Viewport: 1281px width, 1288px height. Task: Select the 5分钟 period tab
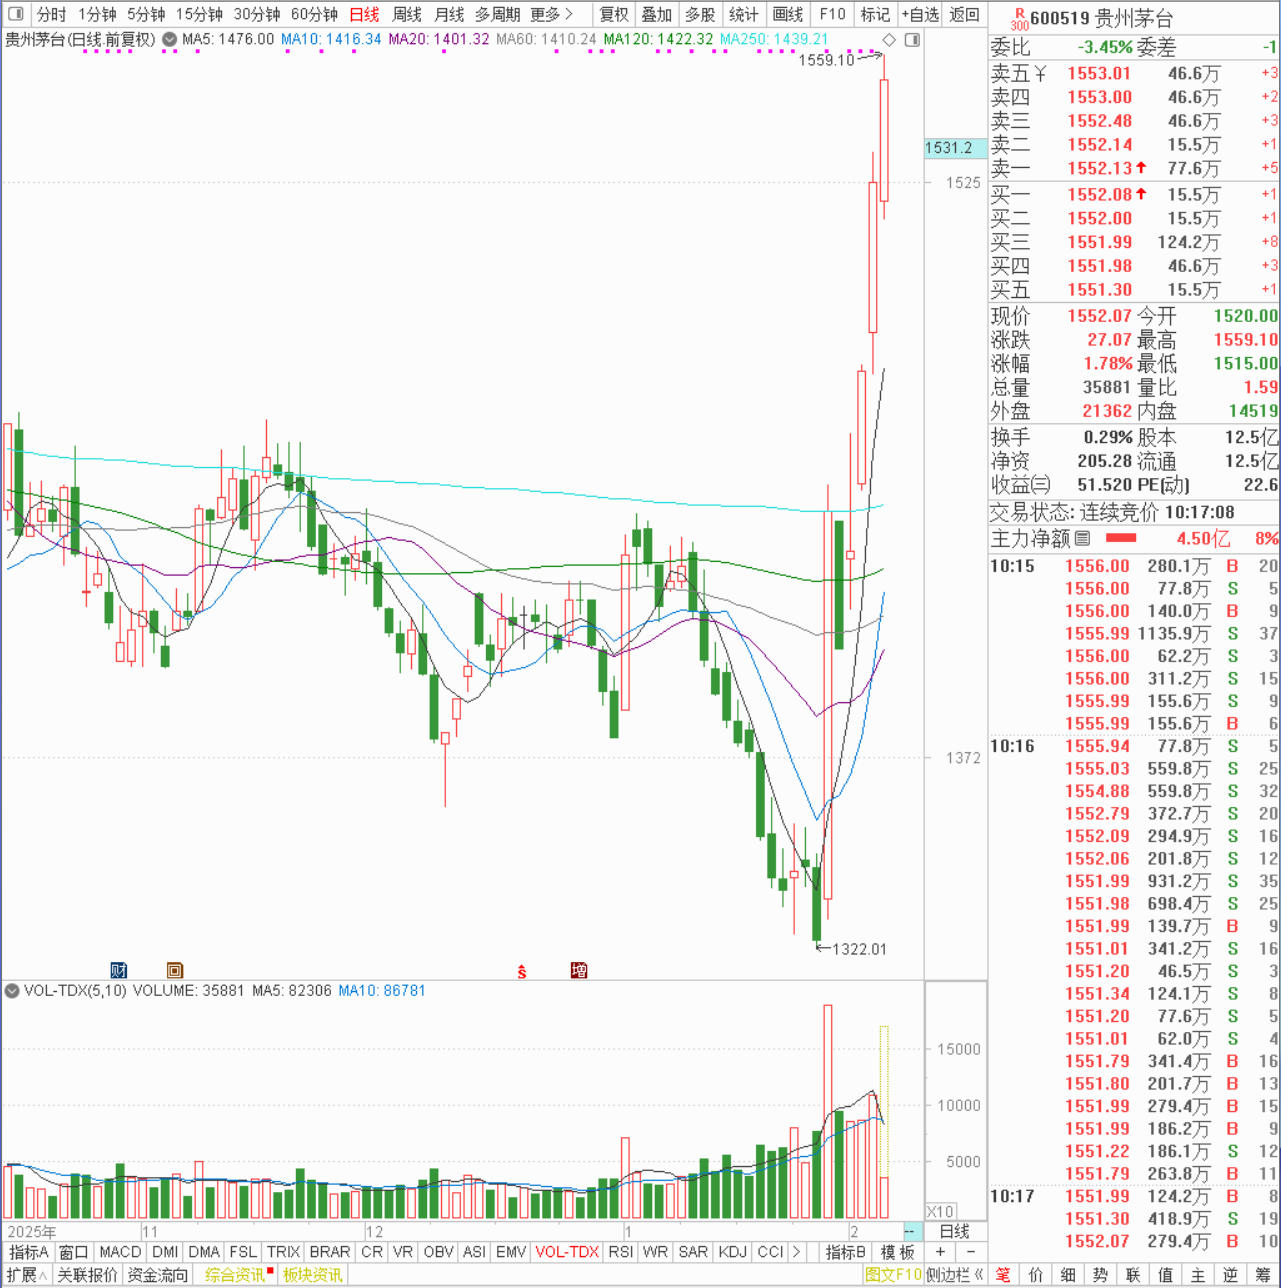tap(146, 14)
